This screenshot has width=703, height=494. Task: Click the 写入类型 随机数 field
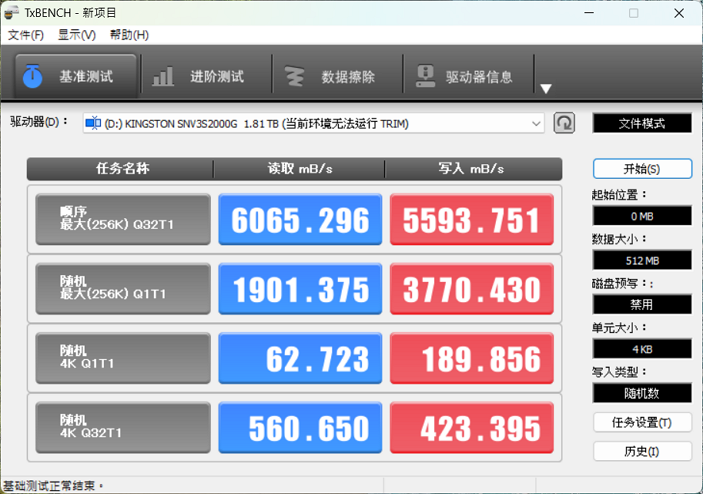click(642, 394)
